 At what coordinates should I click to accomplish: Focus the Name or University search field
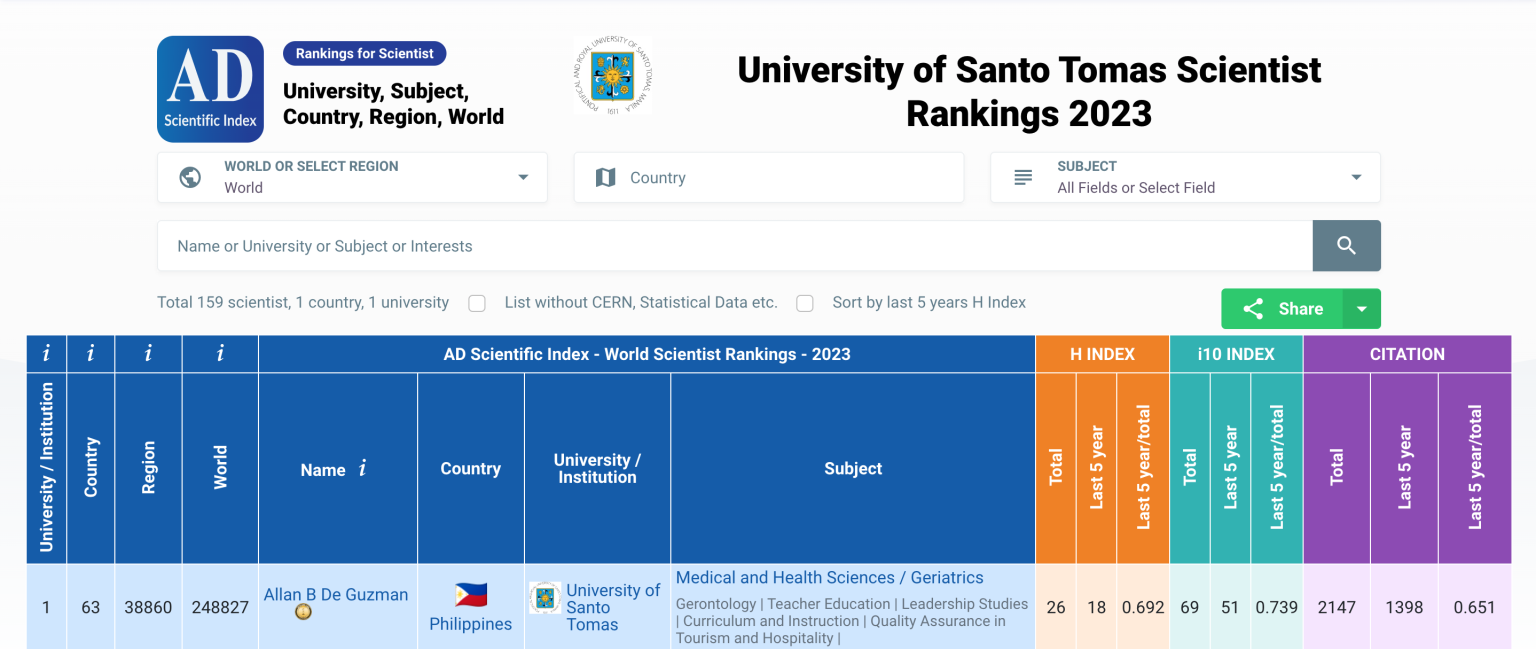point(735,246)
